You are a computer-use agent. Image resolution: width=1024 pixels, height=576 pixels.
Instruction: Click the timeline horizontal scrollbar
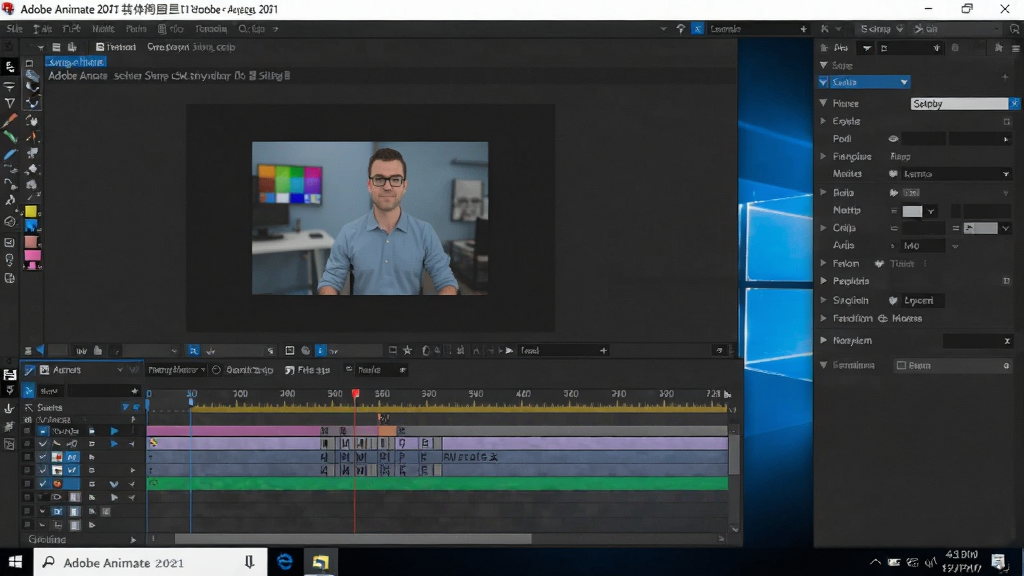(x=353, y=539)
